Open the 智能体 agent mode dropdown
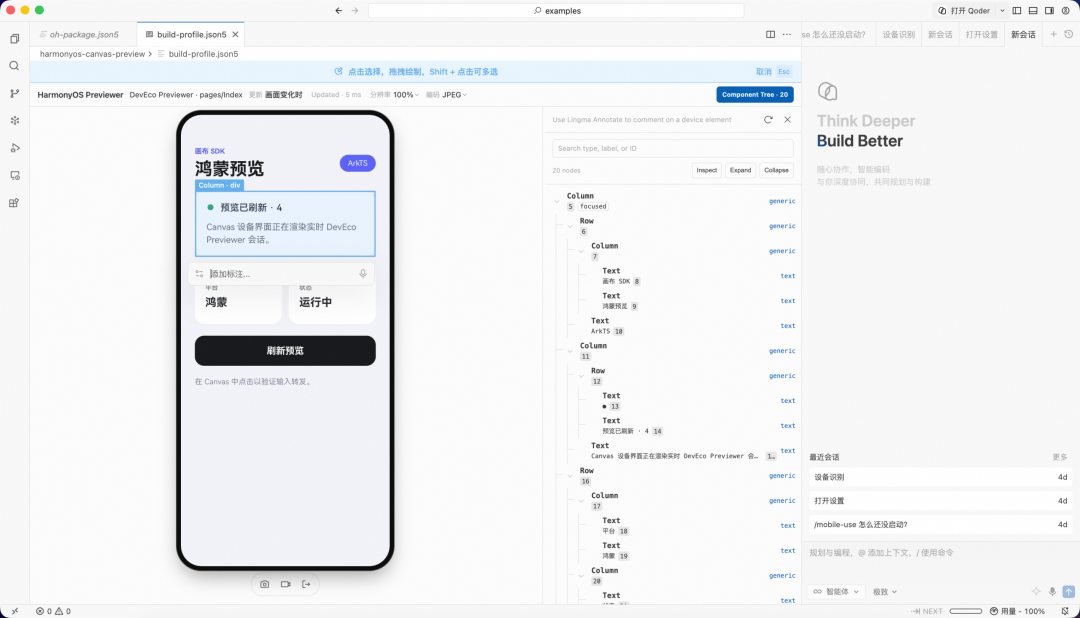 (x=836, y=592)
